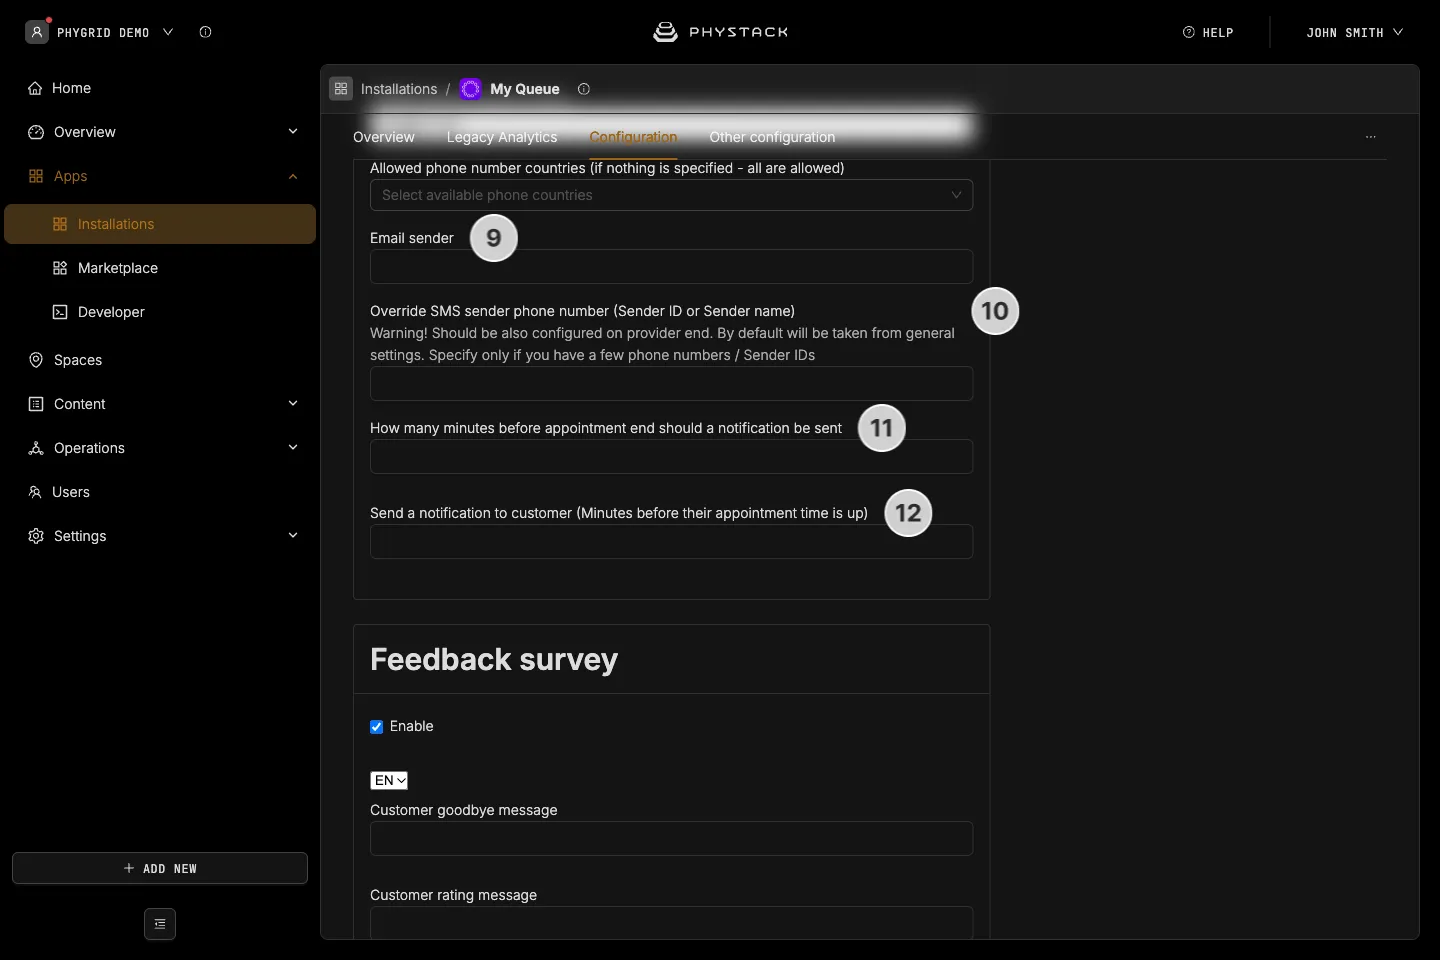
Task: Open the Other configuration tab
Action: click(x=772, y=137)
